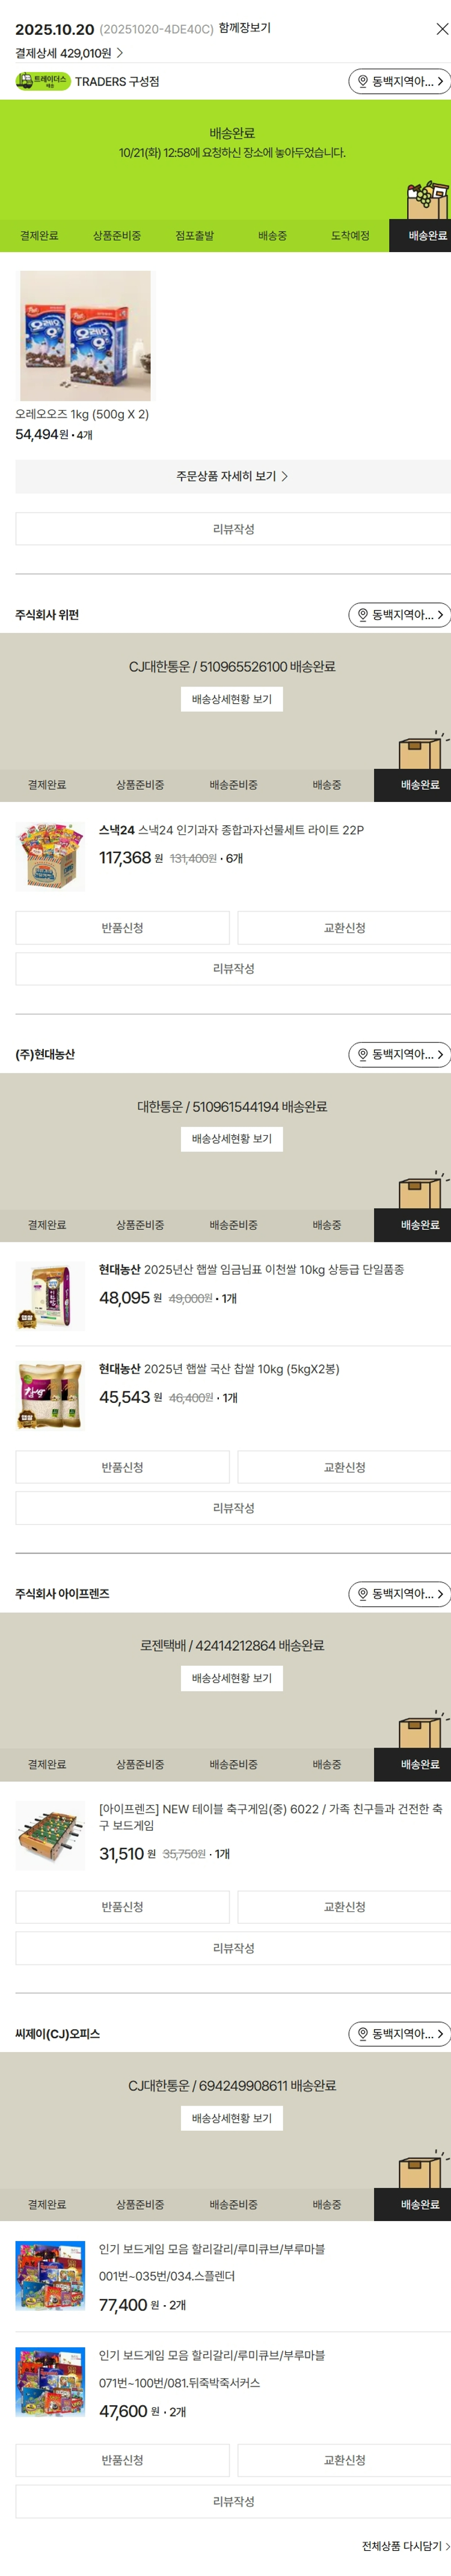Close the order detail page with X
451x2576 pixels.
[442, 29]
